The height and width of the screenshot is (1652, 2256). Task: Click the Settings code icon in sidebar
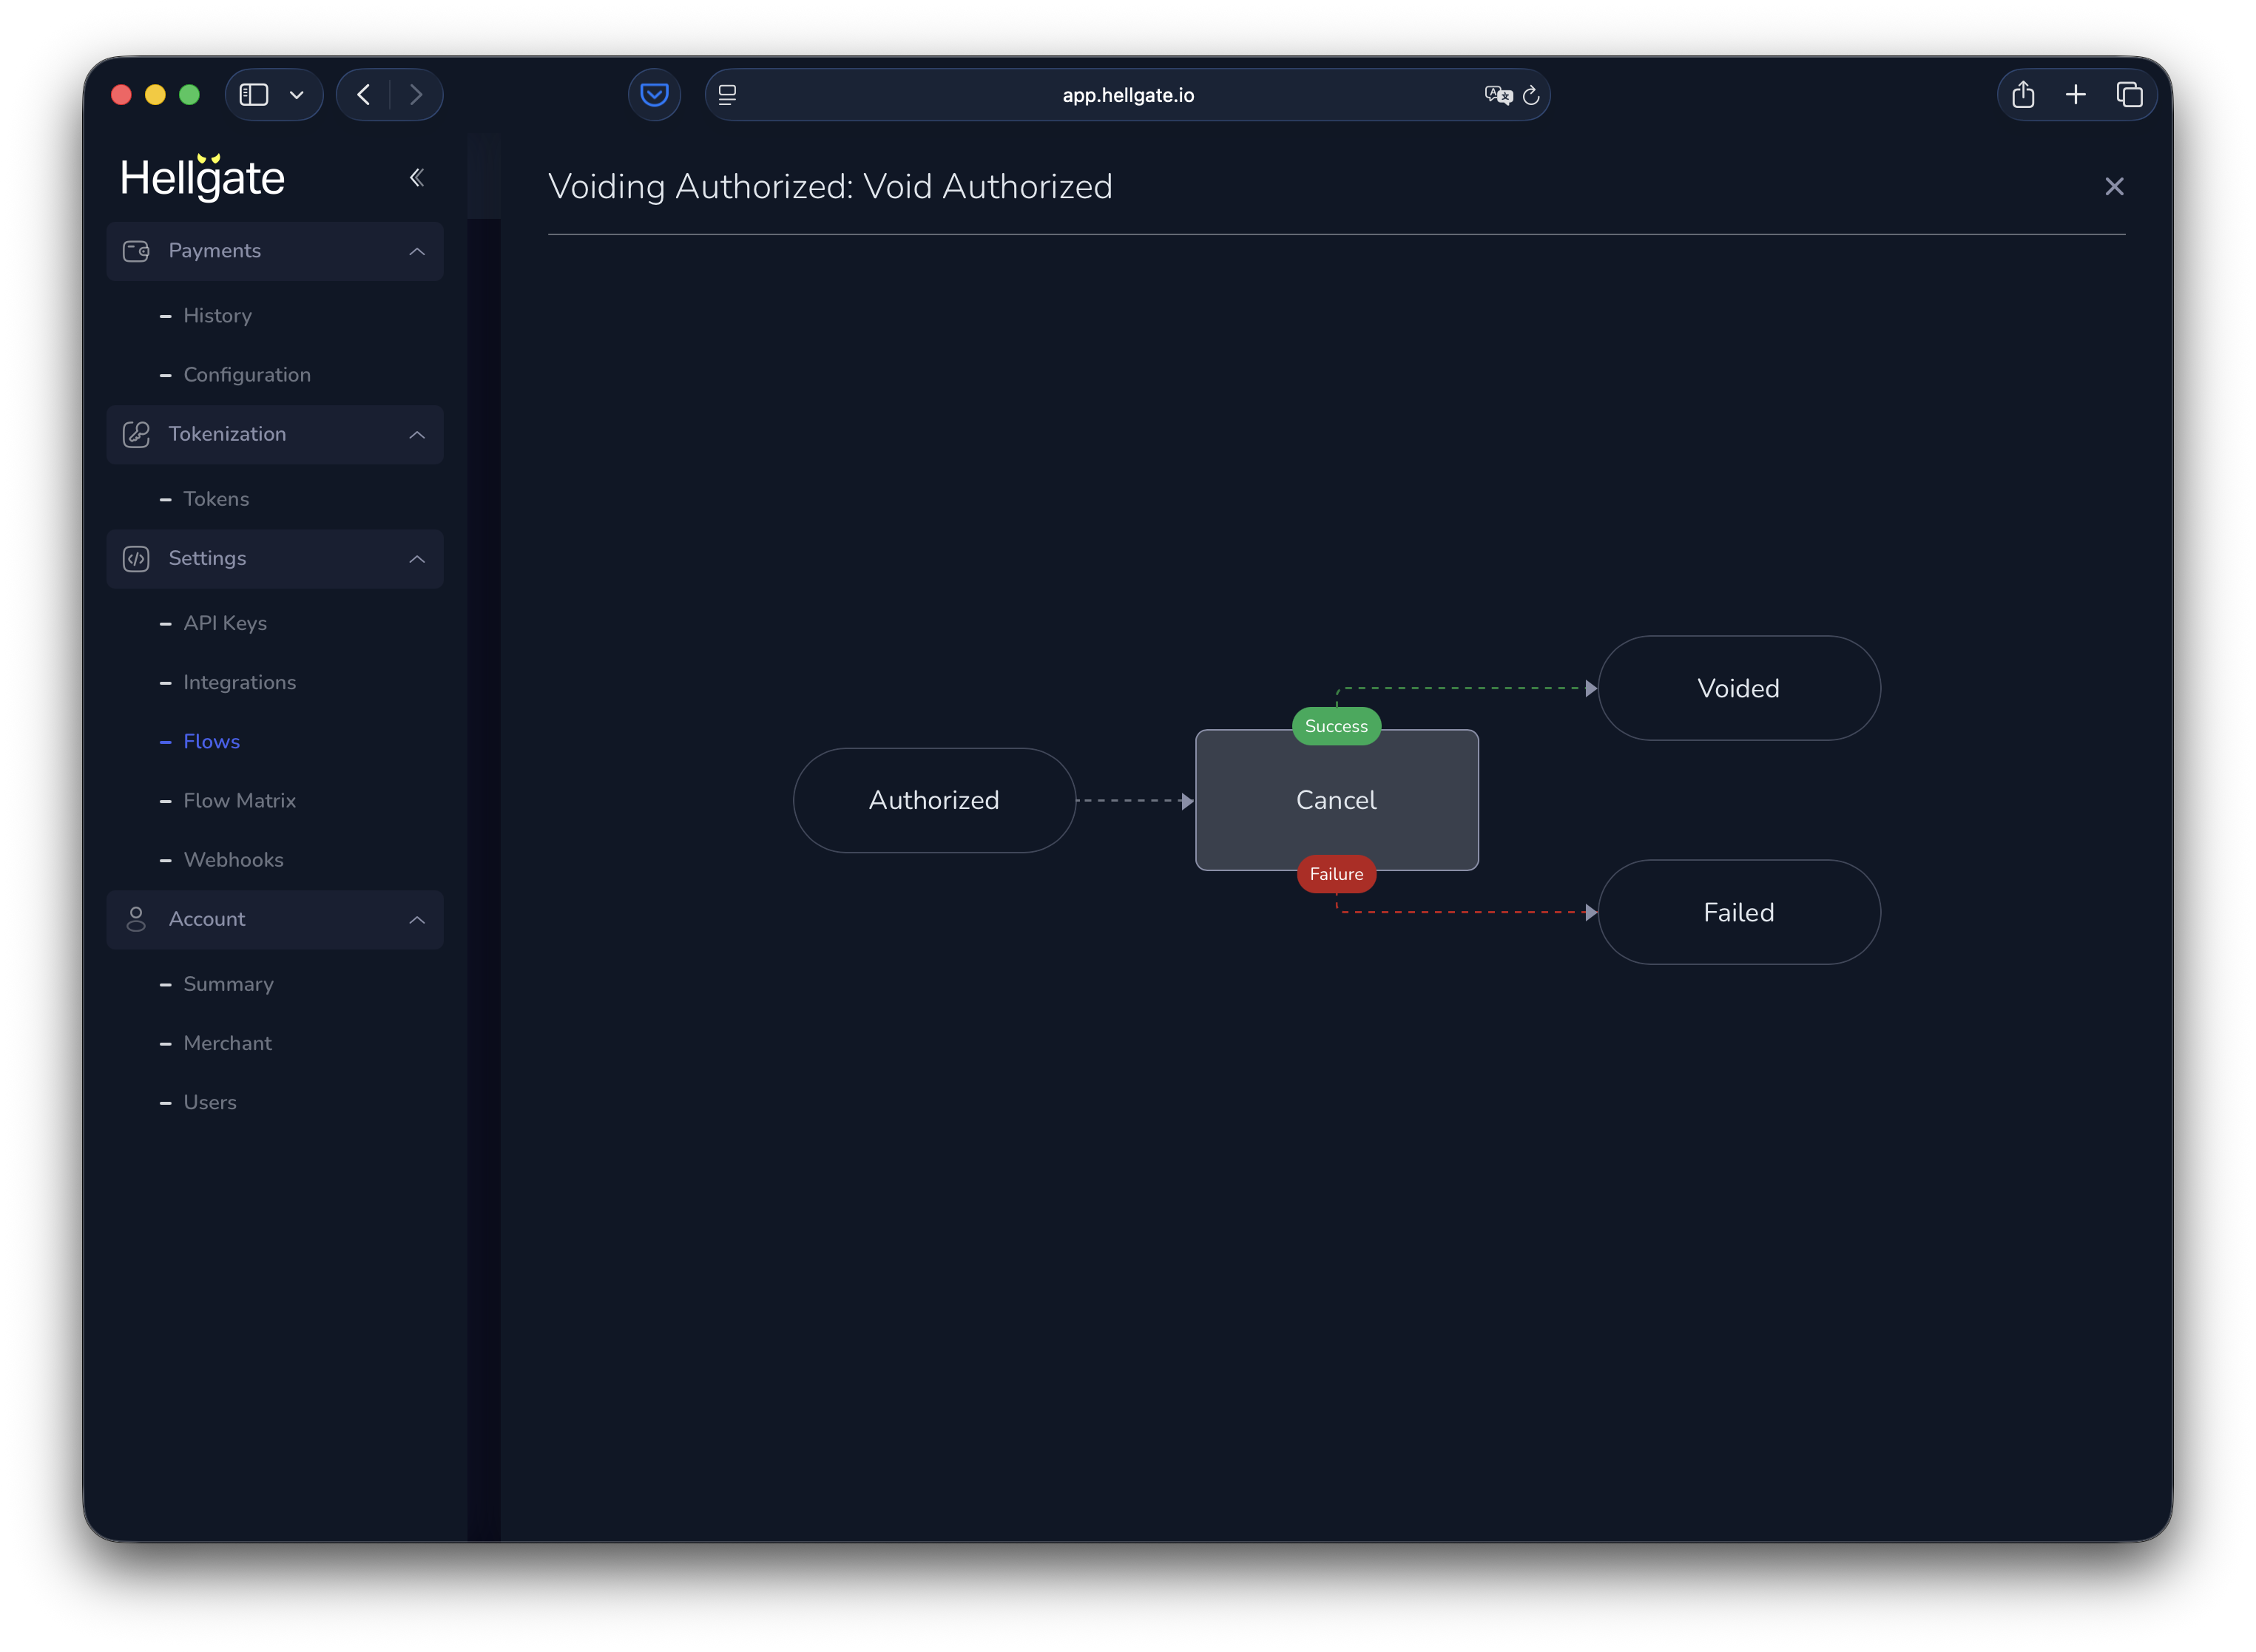pos(136,559)
